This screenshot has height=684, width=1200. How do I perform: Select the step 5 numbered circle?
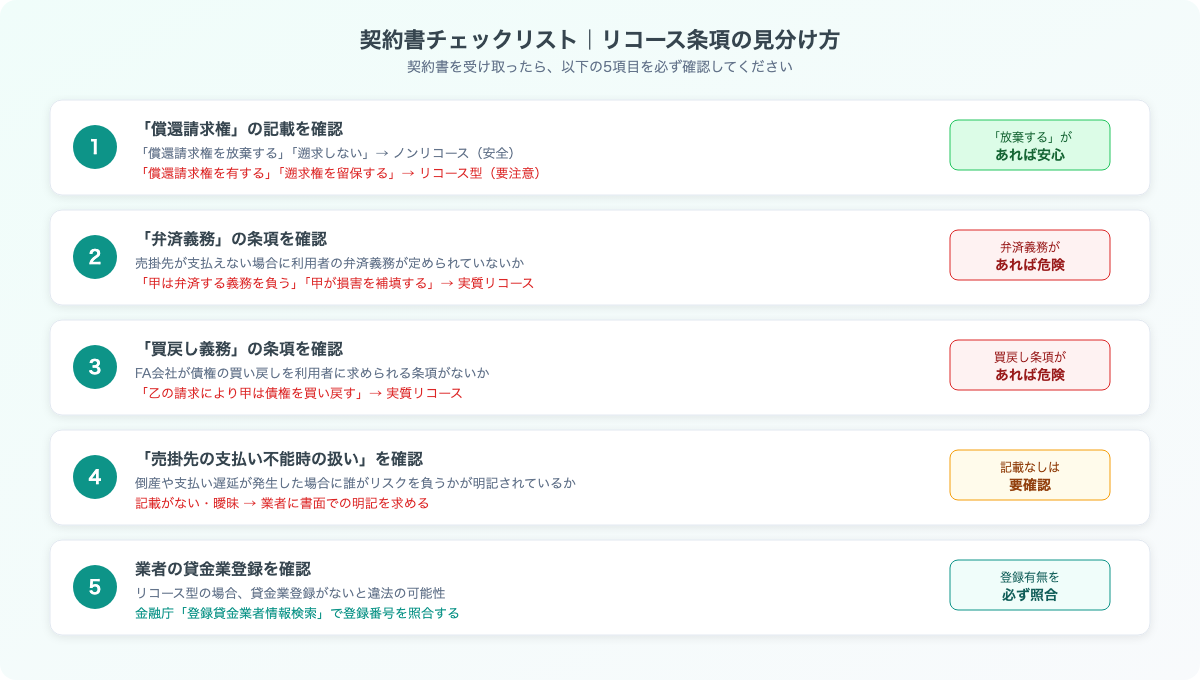93,587
